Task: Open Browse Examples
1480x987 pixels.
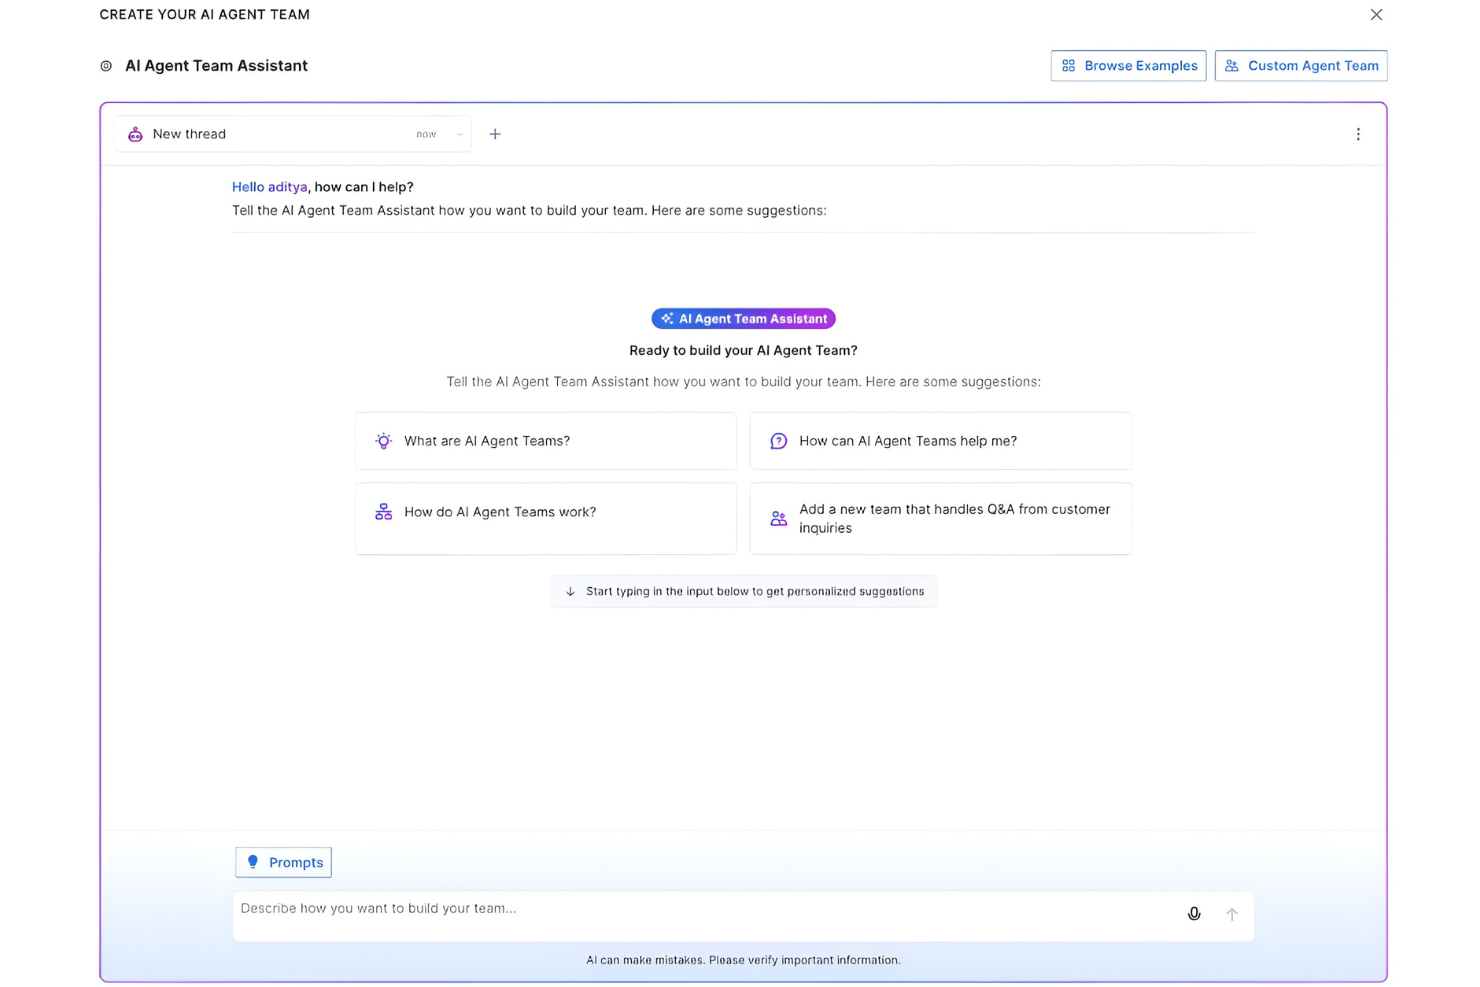Action: pyautogui.click(x=1128, y=65)
